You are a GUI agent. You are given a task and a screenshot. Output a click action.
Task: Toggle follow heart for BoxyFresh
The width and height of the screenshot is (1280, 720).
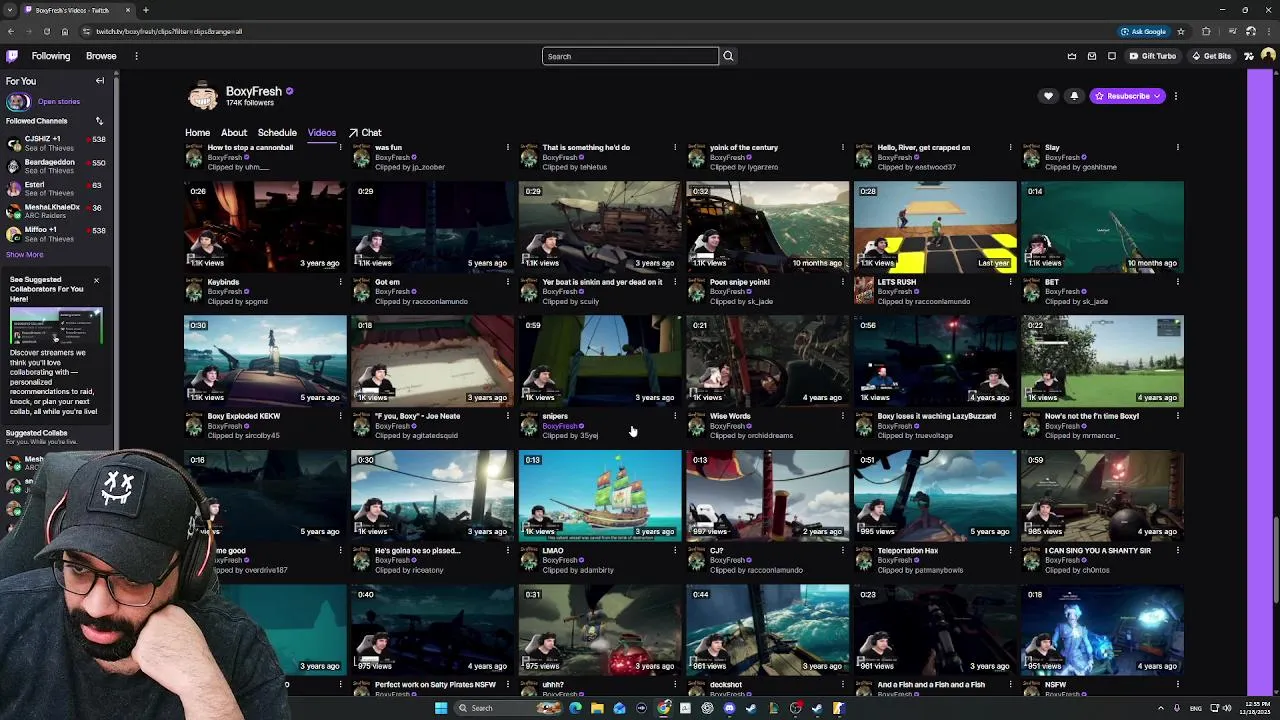1048,96
